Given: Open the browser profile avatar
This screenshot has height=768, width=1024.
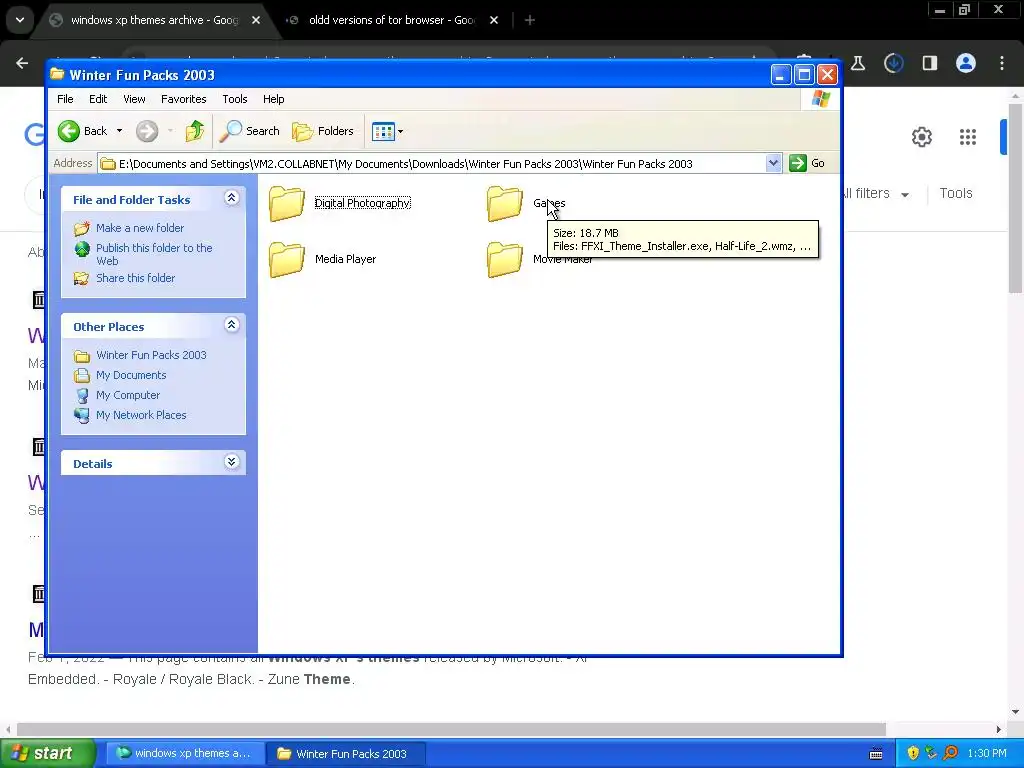Looking at the screenshot, I should 966,63.
